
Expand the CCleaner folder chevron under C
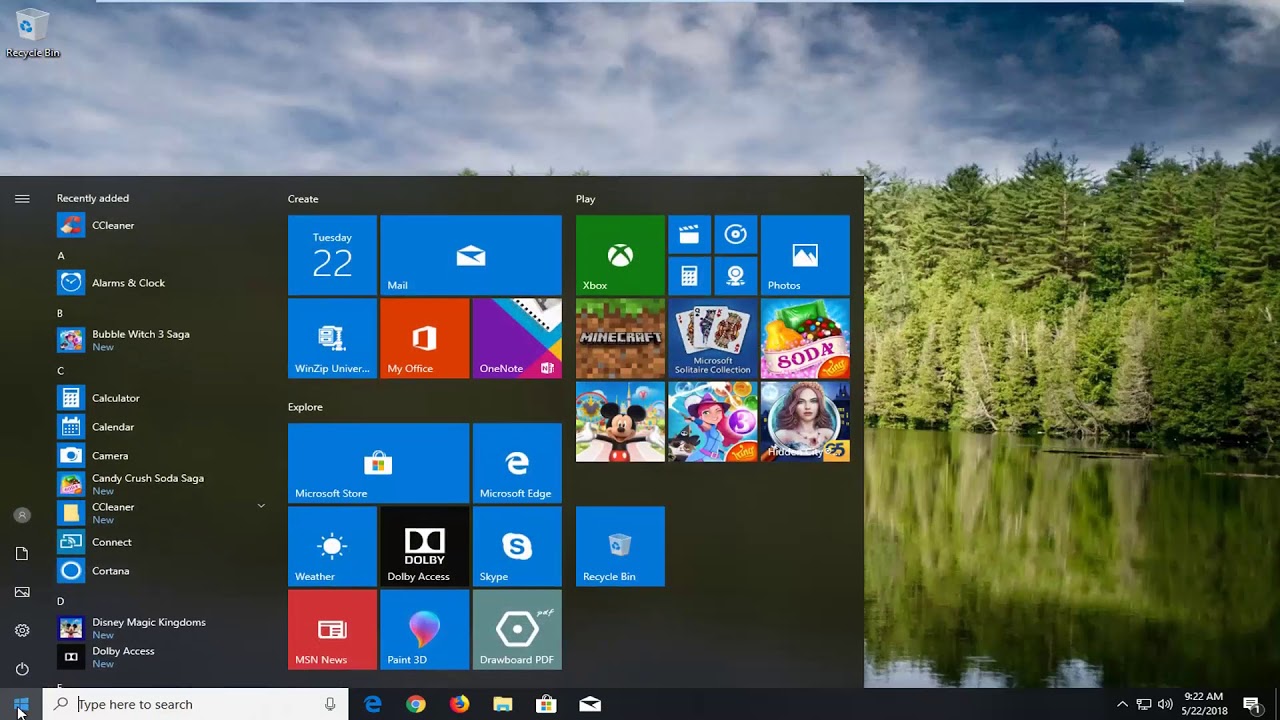261,506
